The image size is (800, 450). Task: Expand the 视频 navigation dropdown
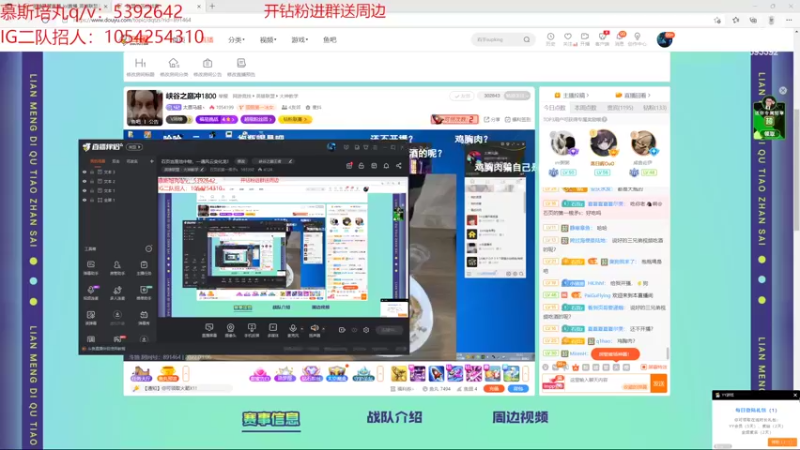pyautogui.click(x=268, y=40)
